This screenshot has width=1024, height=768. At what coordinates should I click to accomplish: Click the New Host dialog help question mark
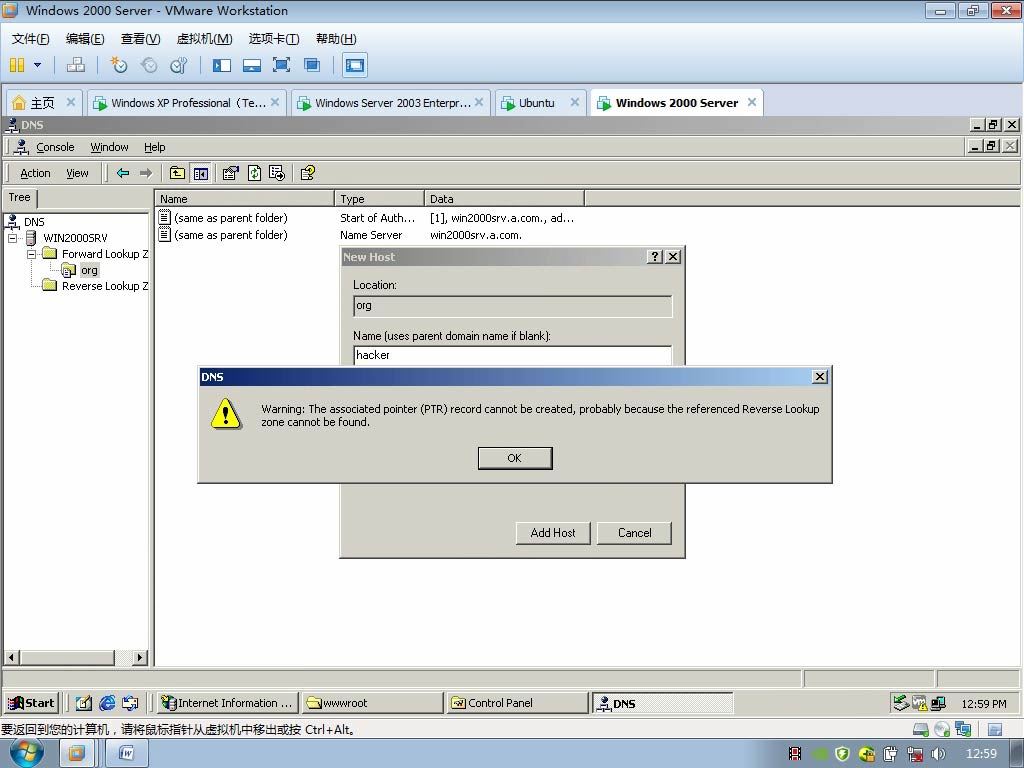pos(655,257)
